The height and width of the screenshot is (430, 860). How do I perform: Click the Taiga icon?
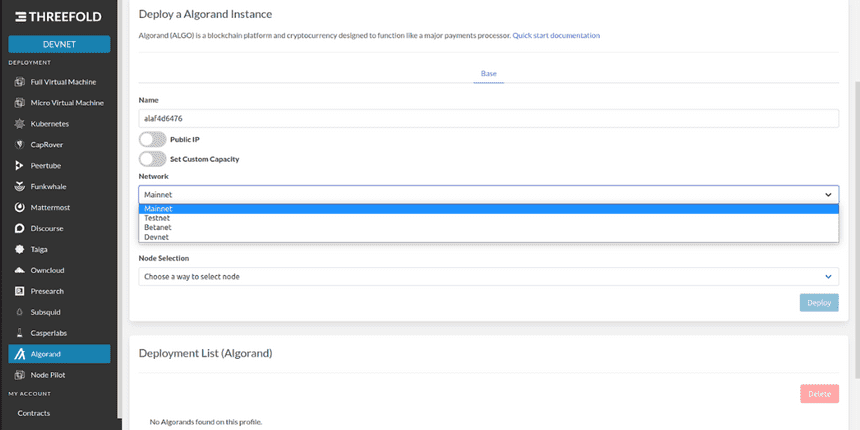[20, 249]
